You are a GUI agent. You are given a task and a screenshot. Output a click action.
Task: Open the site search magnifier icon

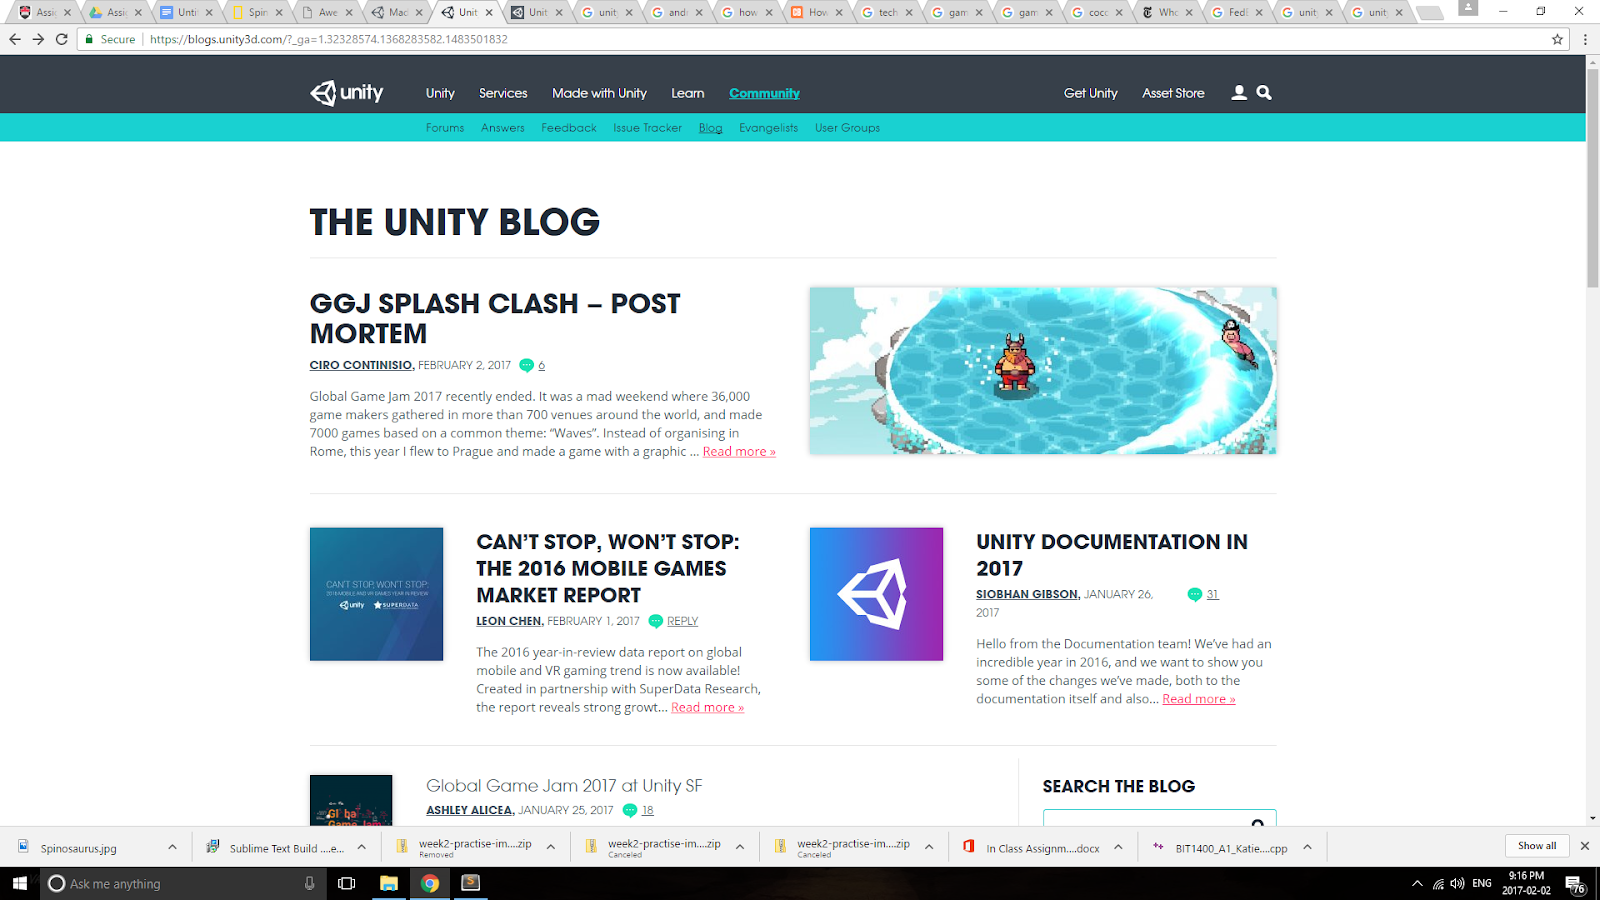click(1264, 92)
